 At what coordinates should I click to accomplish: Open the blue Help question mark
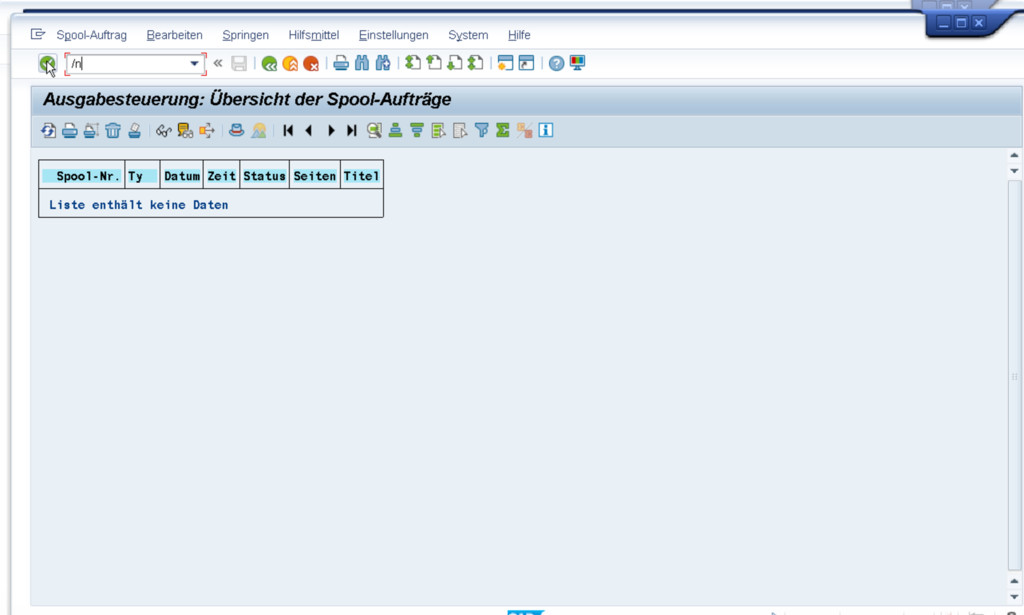[556, 63]
